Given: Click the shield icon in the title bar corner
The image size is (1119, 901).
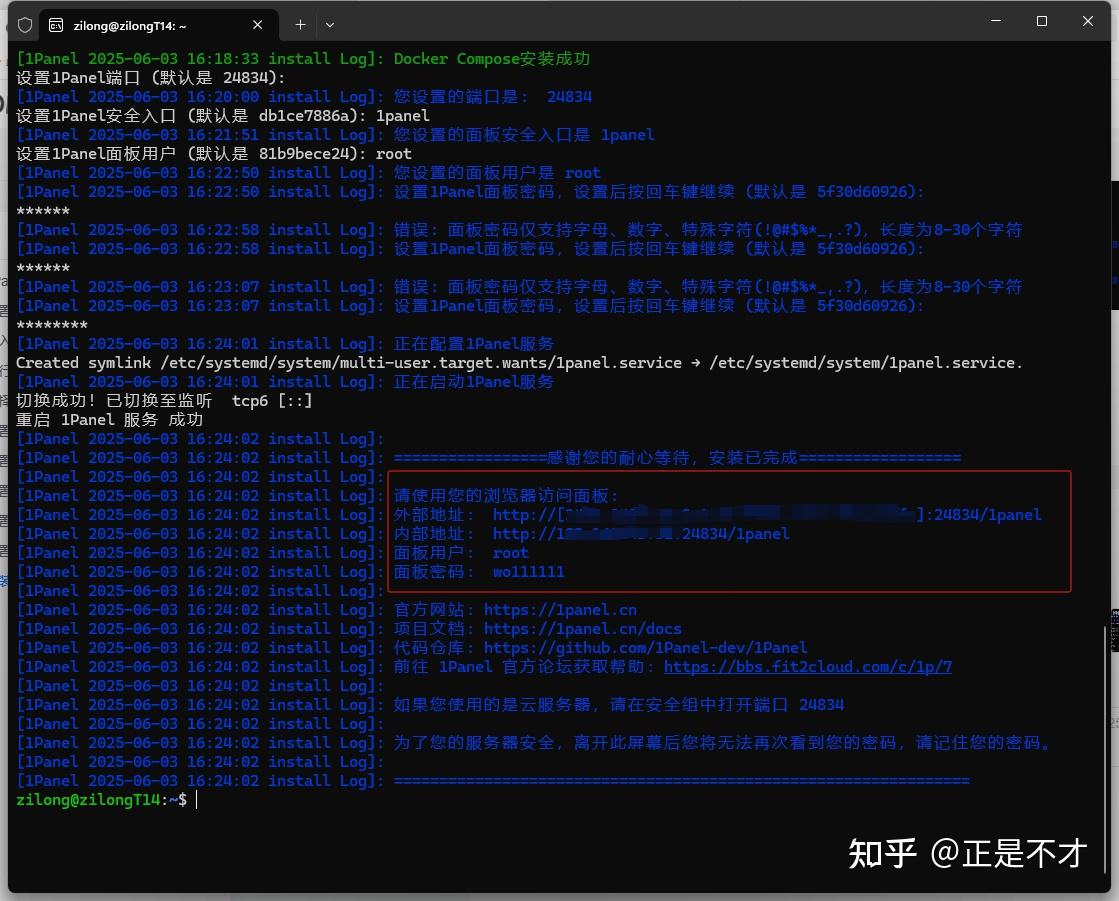Looking at the screenshot, I should tap(25, 25).
